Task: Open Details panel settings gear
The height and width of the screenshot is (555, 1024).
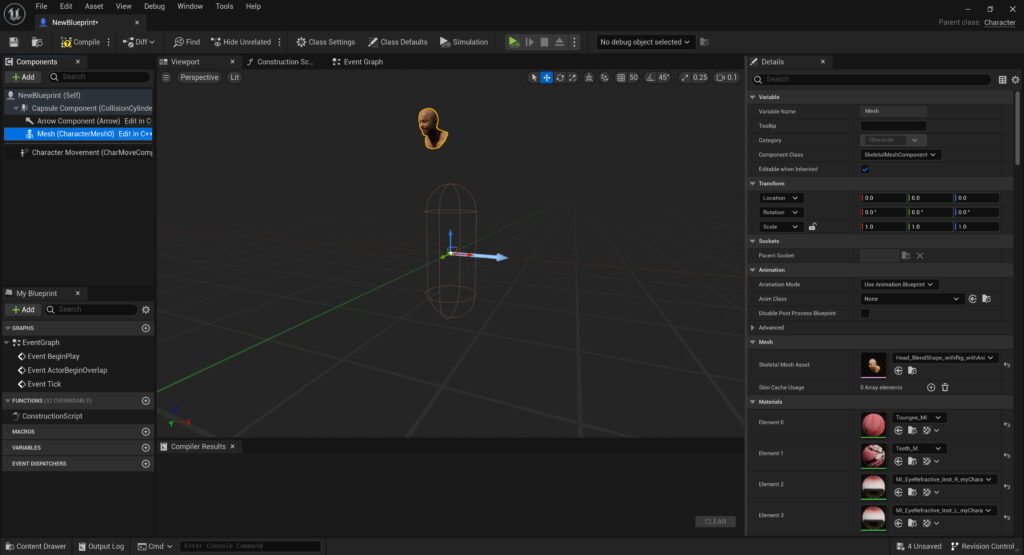Action: (x=1015, y=79)
